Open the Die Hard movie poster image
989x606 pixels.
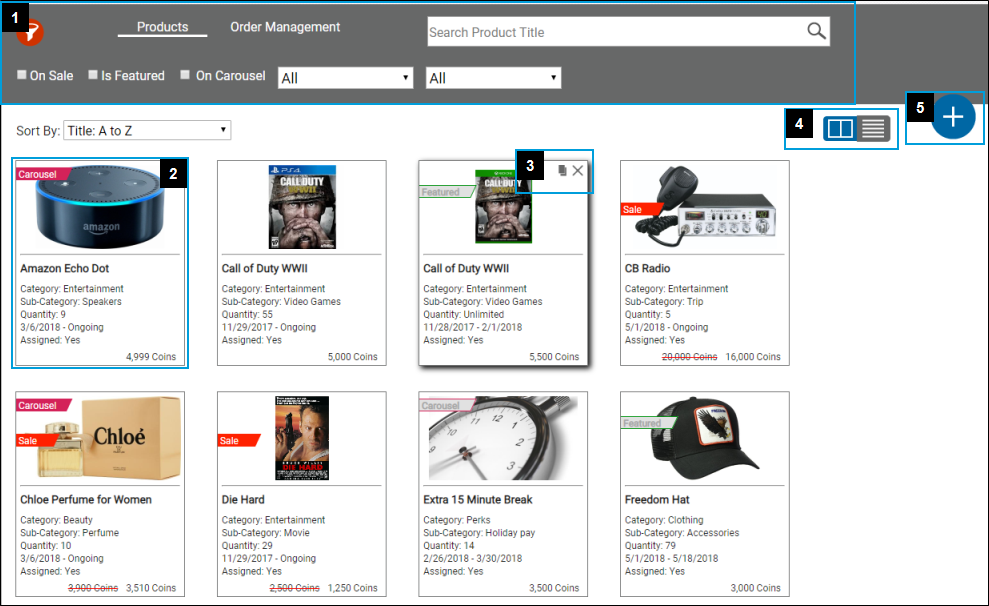click(x=302, y=438)
